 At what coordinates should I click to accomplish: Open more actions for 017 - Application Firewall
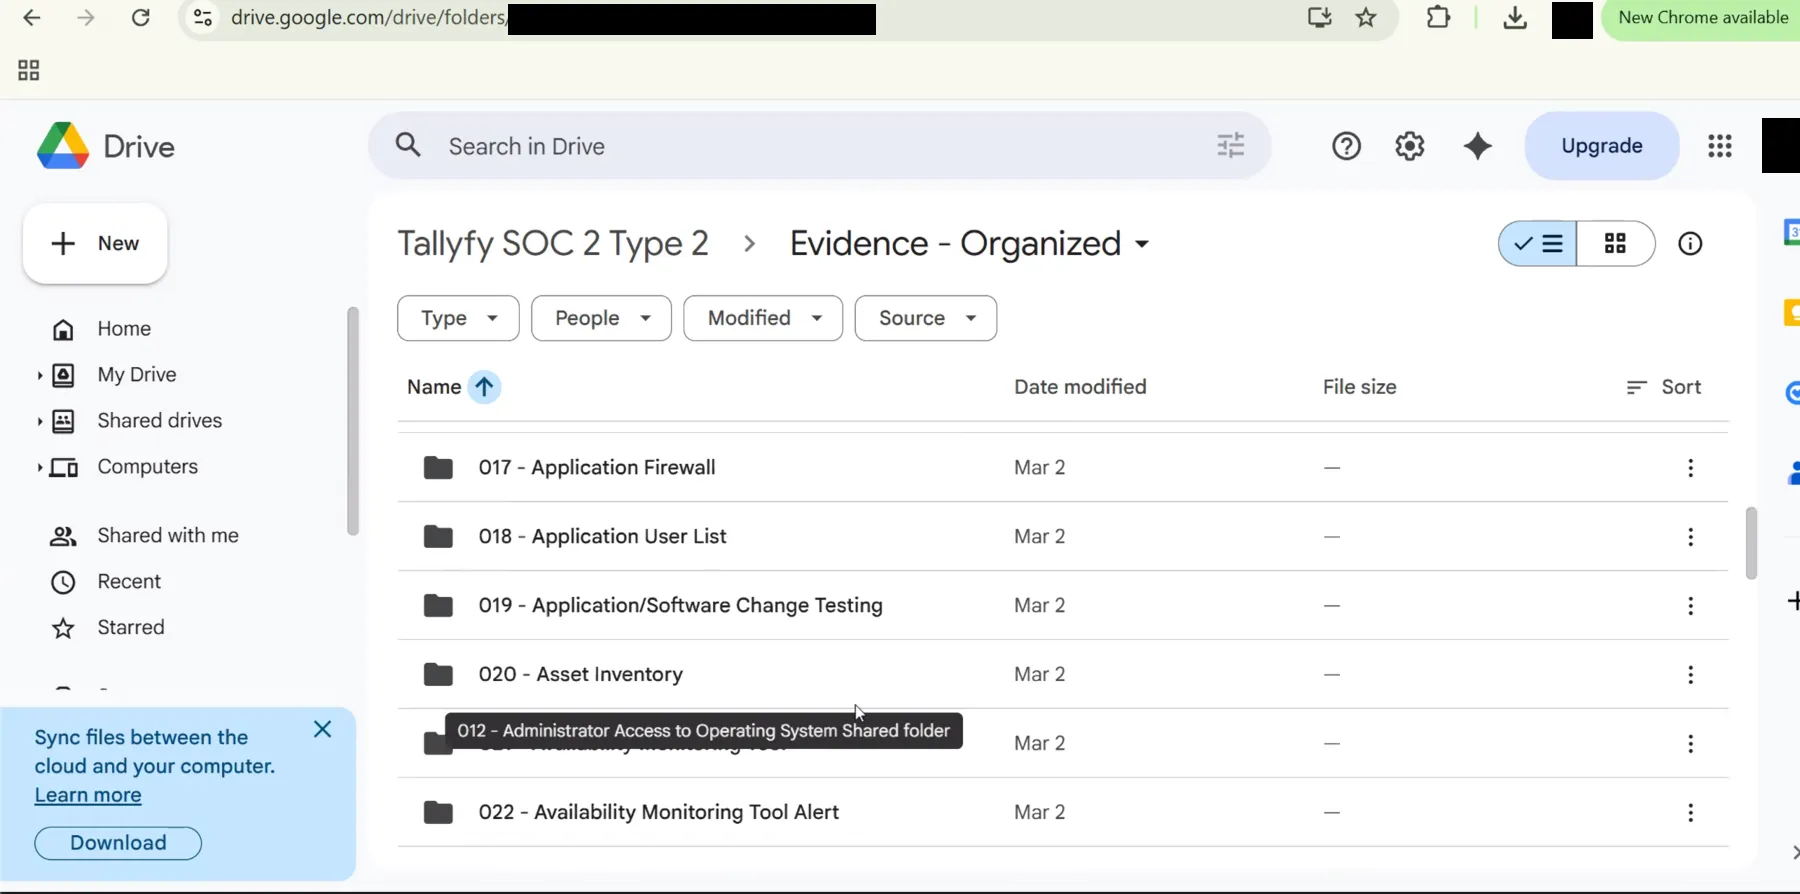tap(1691, 468)
